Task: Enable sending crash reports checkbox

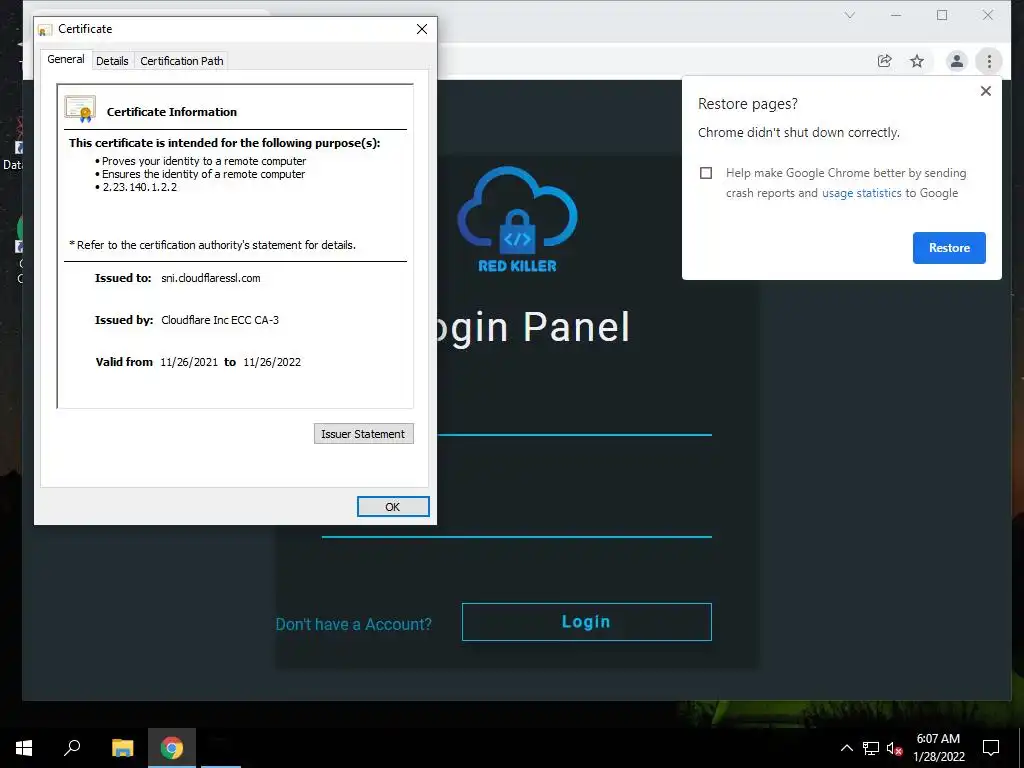Action: coord(706,173)
